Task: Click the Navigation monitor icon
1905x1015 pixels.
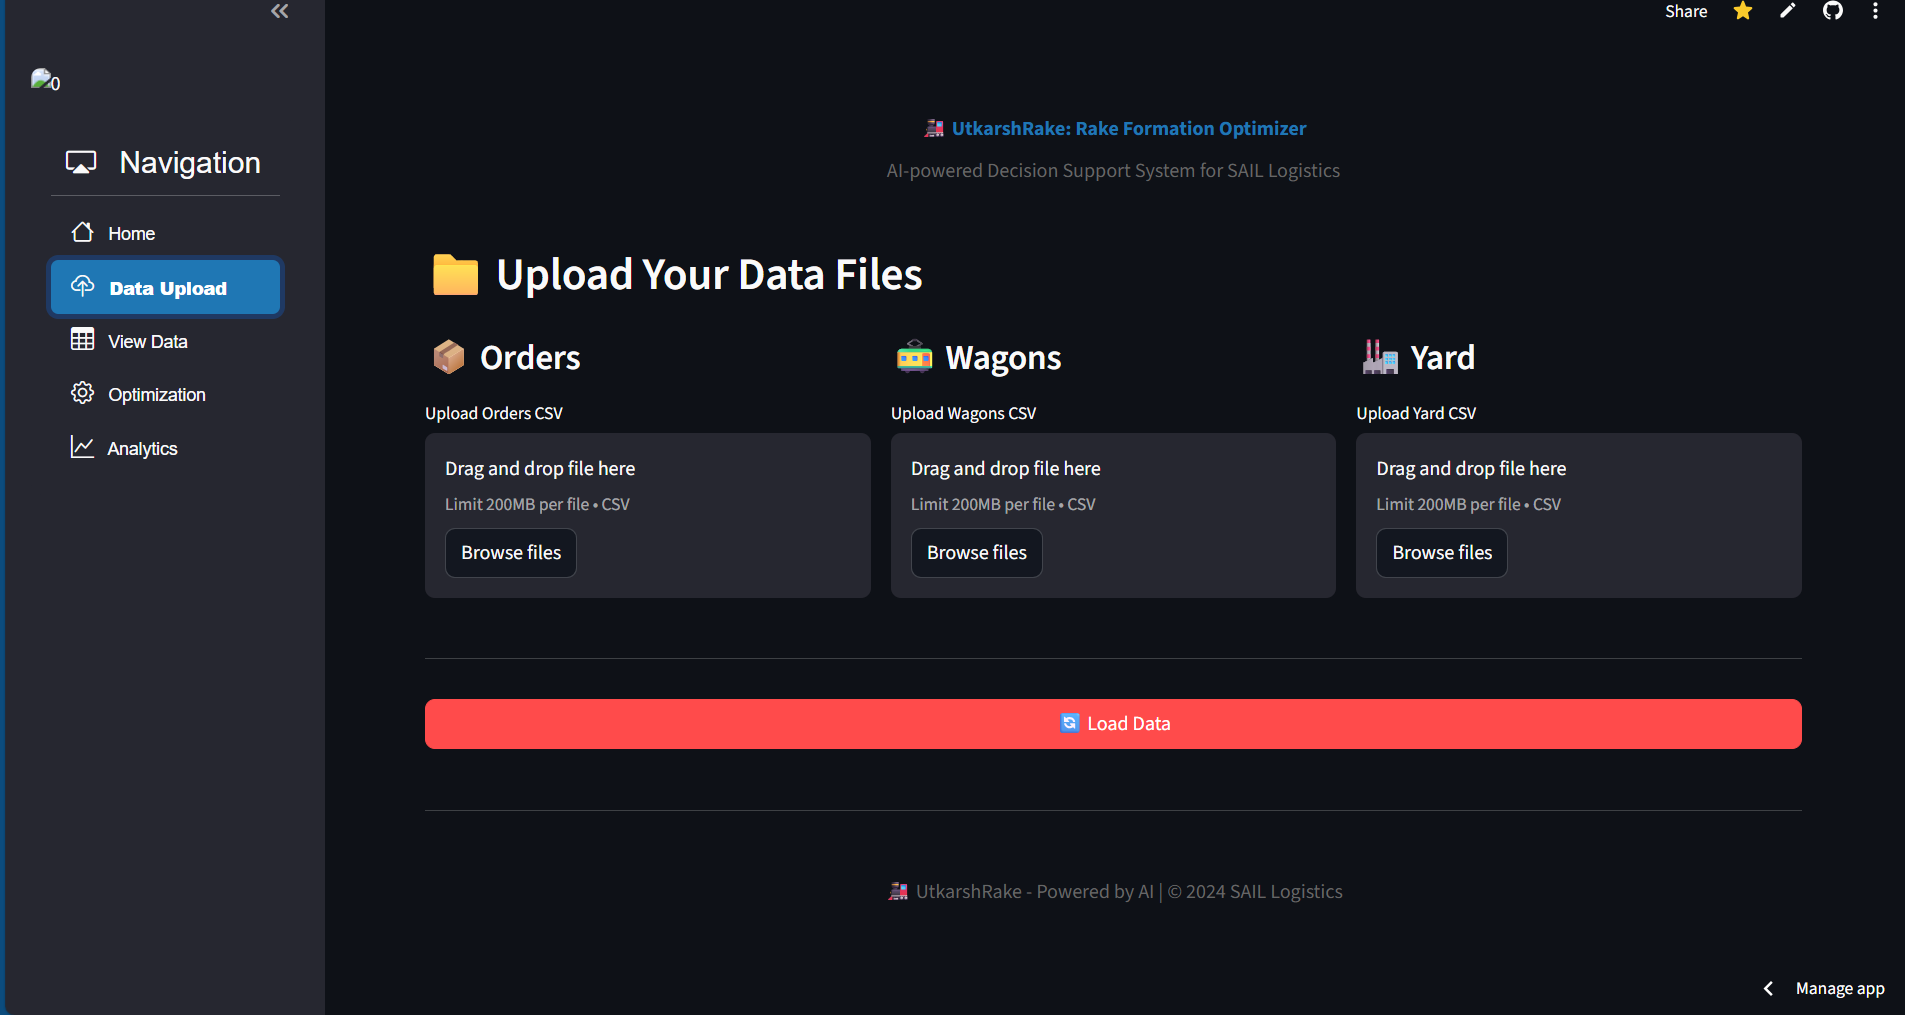Action: pos(81,162)
